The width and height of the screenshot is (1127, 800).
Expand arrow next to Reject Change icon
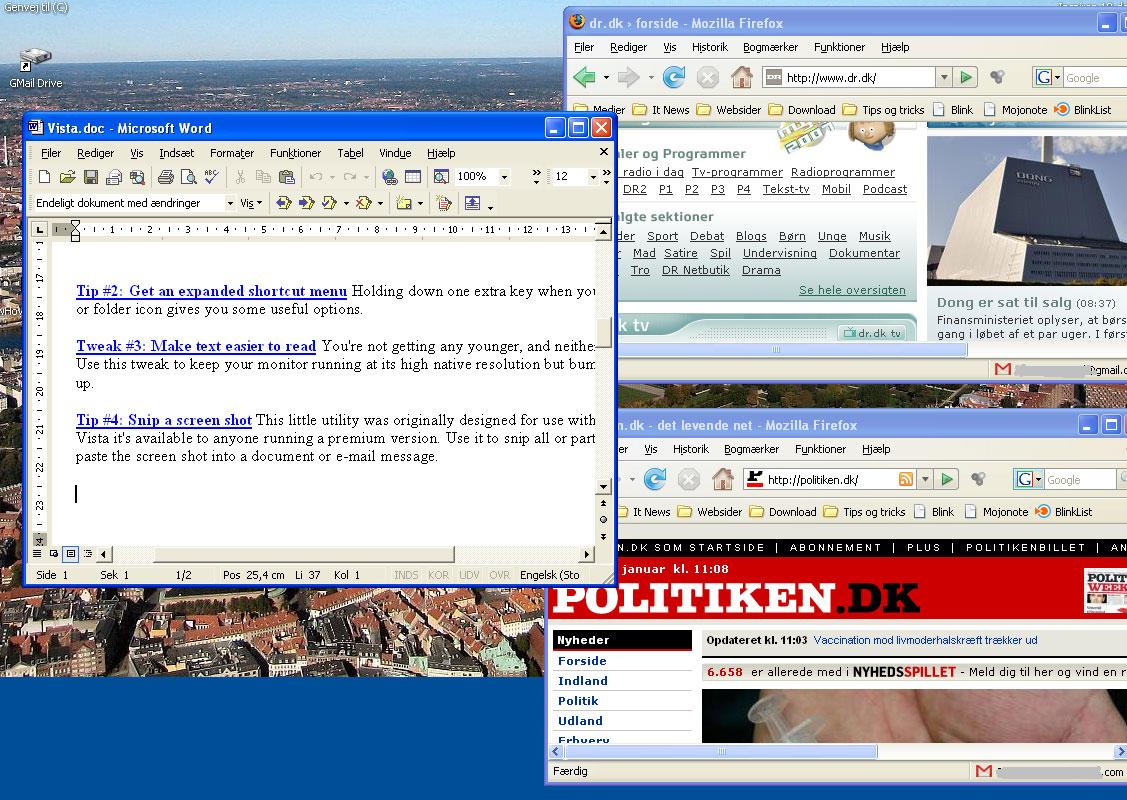pyautogui.click(x=380, y=203)
